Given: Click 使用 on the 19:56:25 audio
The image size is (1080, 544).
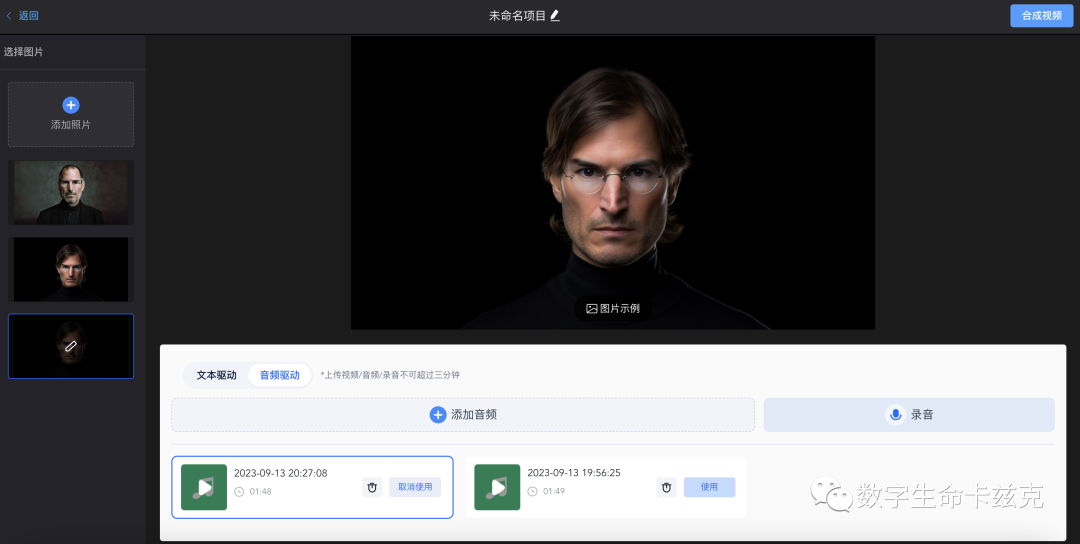Looking at the screenshot, I should (709, 487).
